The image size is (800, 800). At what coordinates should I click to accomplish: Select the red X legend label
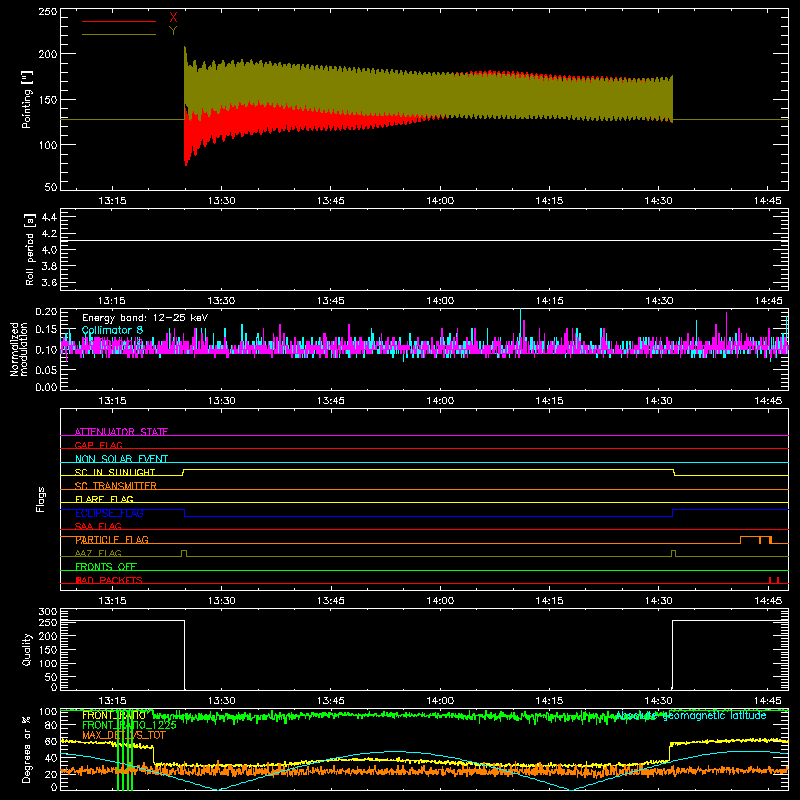pyautogui.click(x=173, y=18)
